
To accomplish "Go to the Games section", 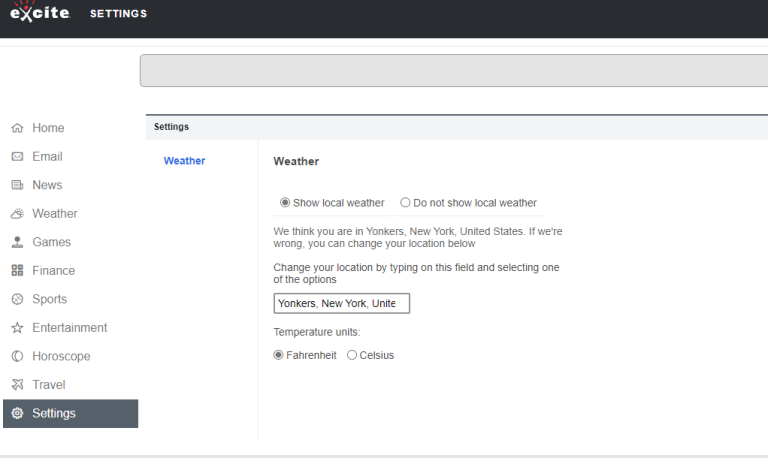I will (51, 242).
